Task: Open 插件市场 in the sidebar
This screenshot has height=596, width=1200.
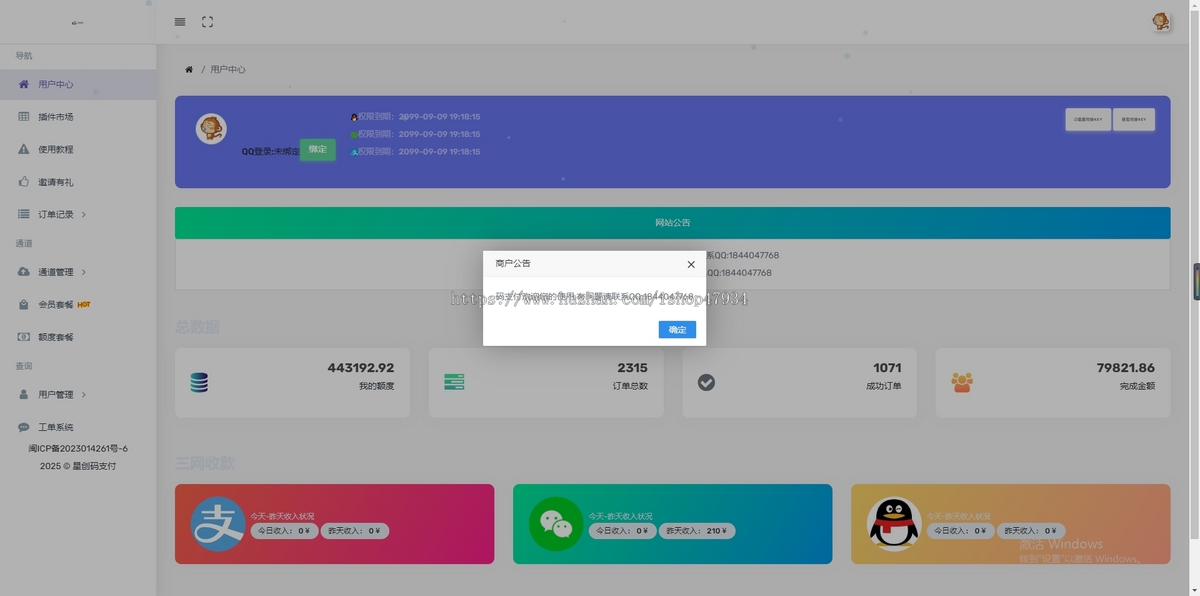Action: tap(55, 117)
